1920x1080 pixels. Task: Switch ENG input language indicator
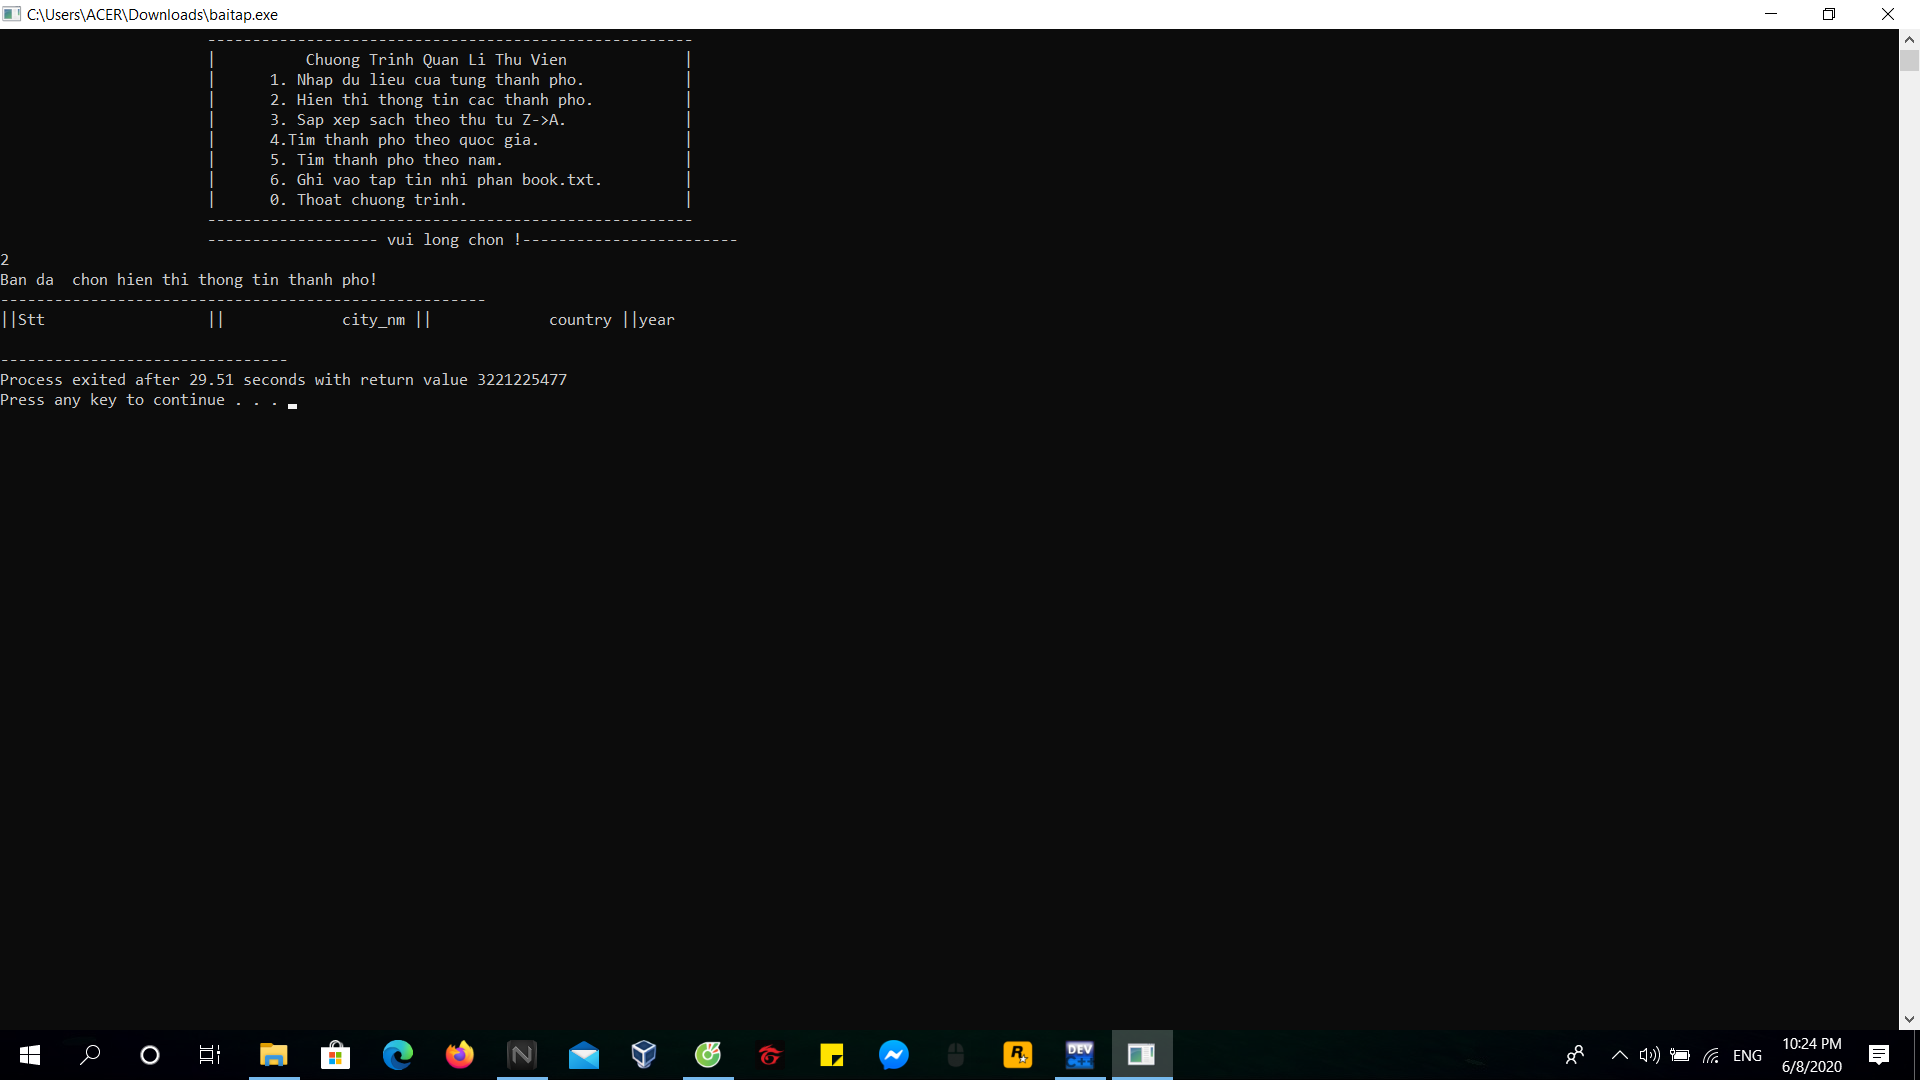[1747, 1055]
